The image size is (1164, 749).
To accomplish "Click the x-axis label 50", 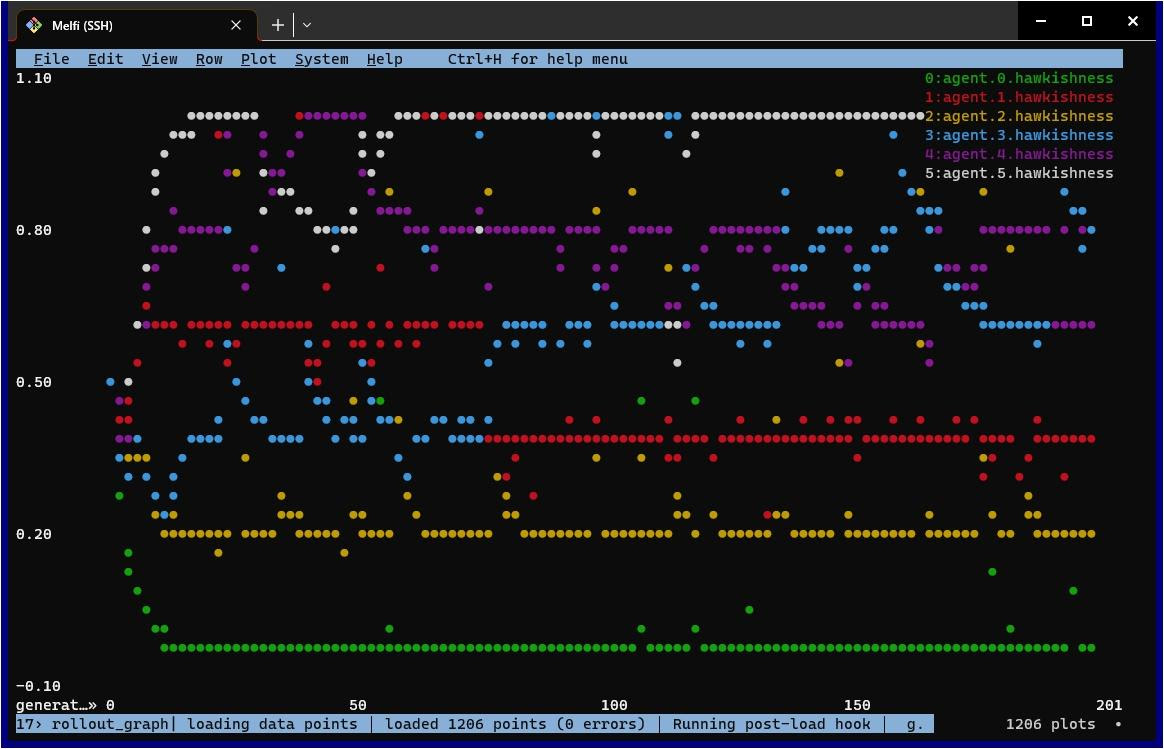I will tap(358, 704).
